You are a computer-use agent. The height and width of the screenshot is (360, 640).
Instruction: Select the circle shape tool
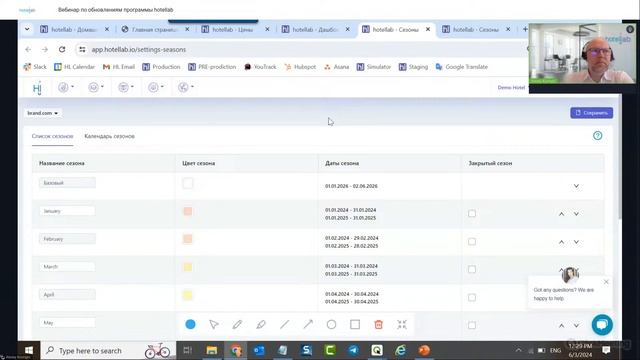click(331, 324)
